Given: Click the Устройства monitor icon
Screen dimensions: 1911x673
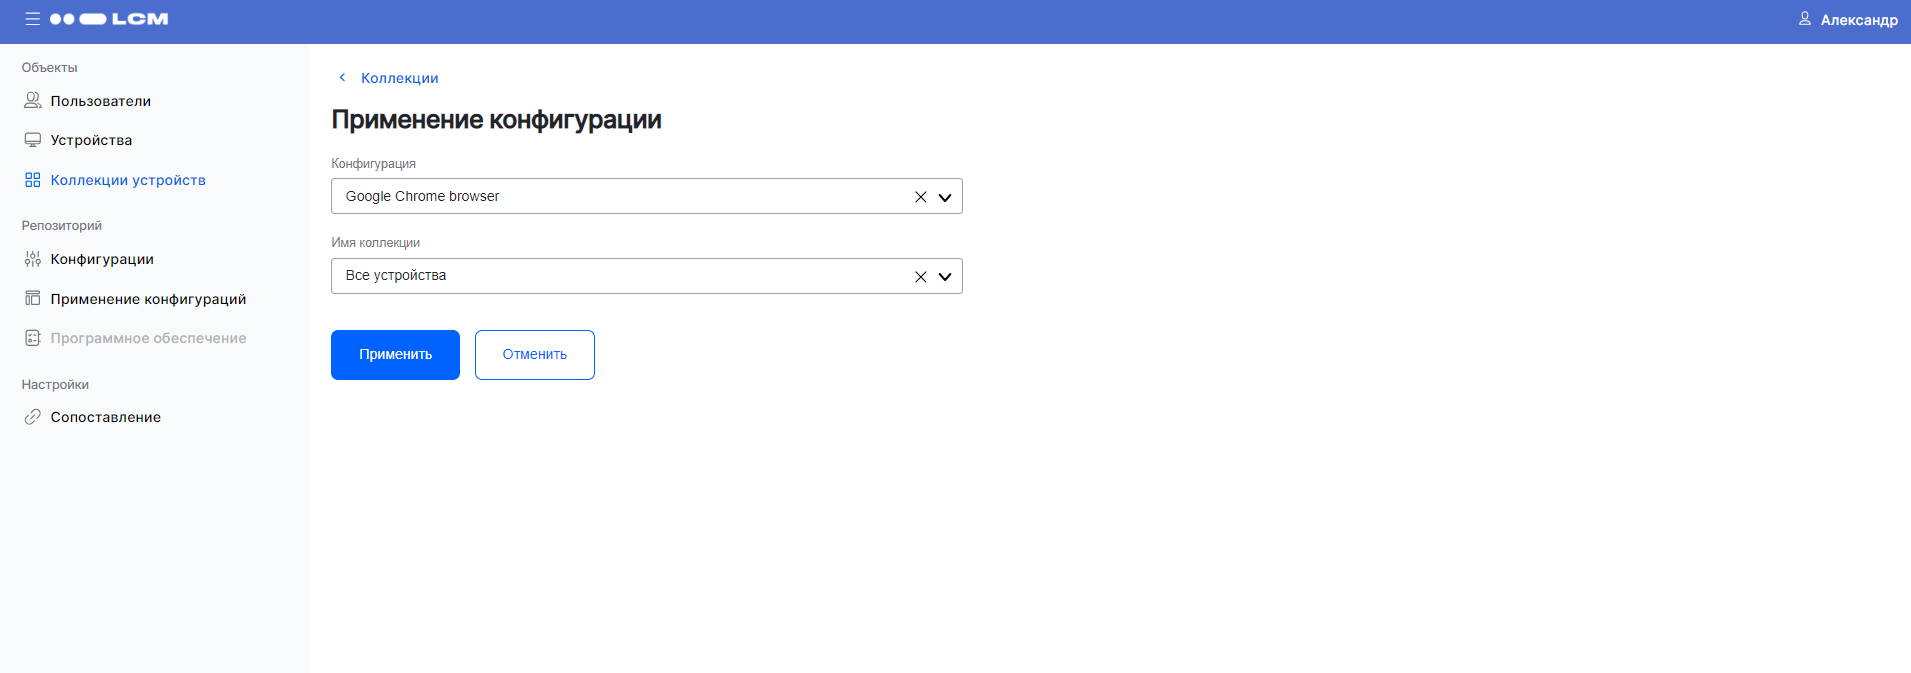Looking at the screenshot, I should pyautogui.click(x=31, y=139).
